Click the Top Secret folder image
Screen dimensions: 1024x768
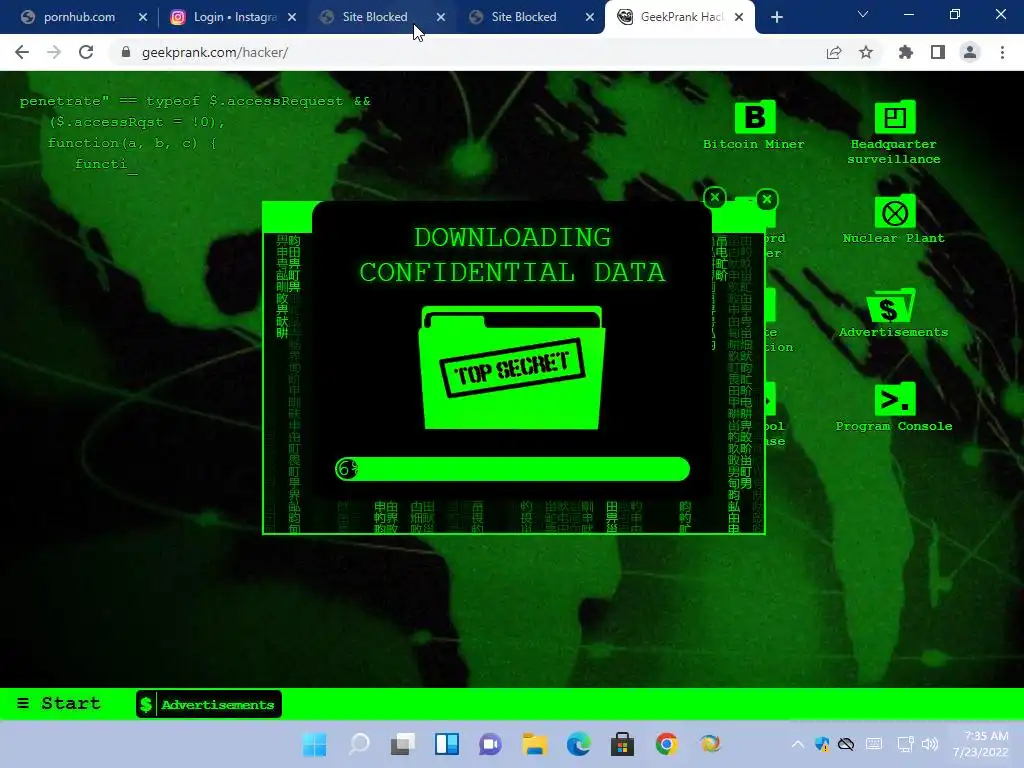point(511,367)
